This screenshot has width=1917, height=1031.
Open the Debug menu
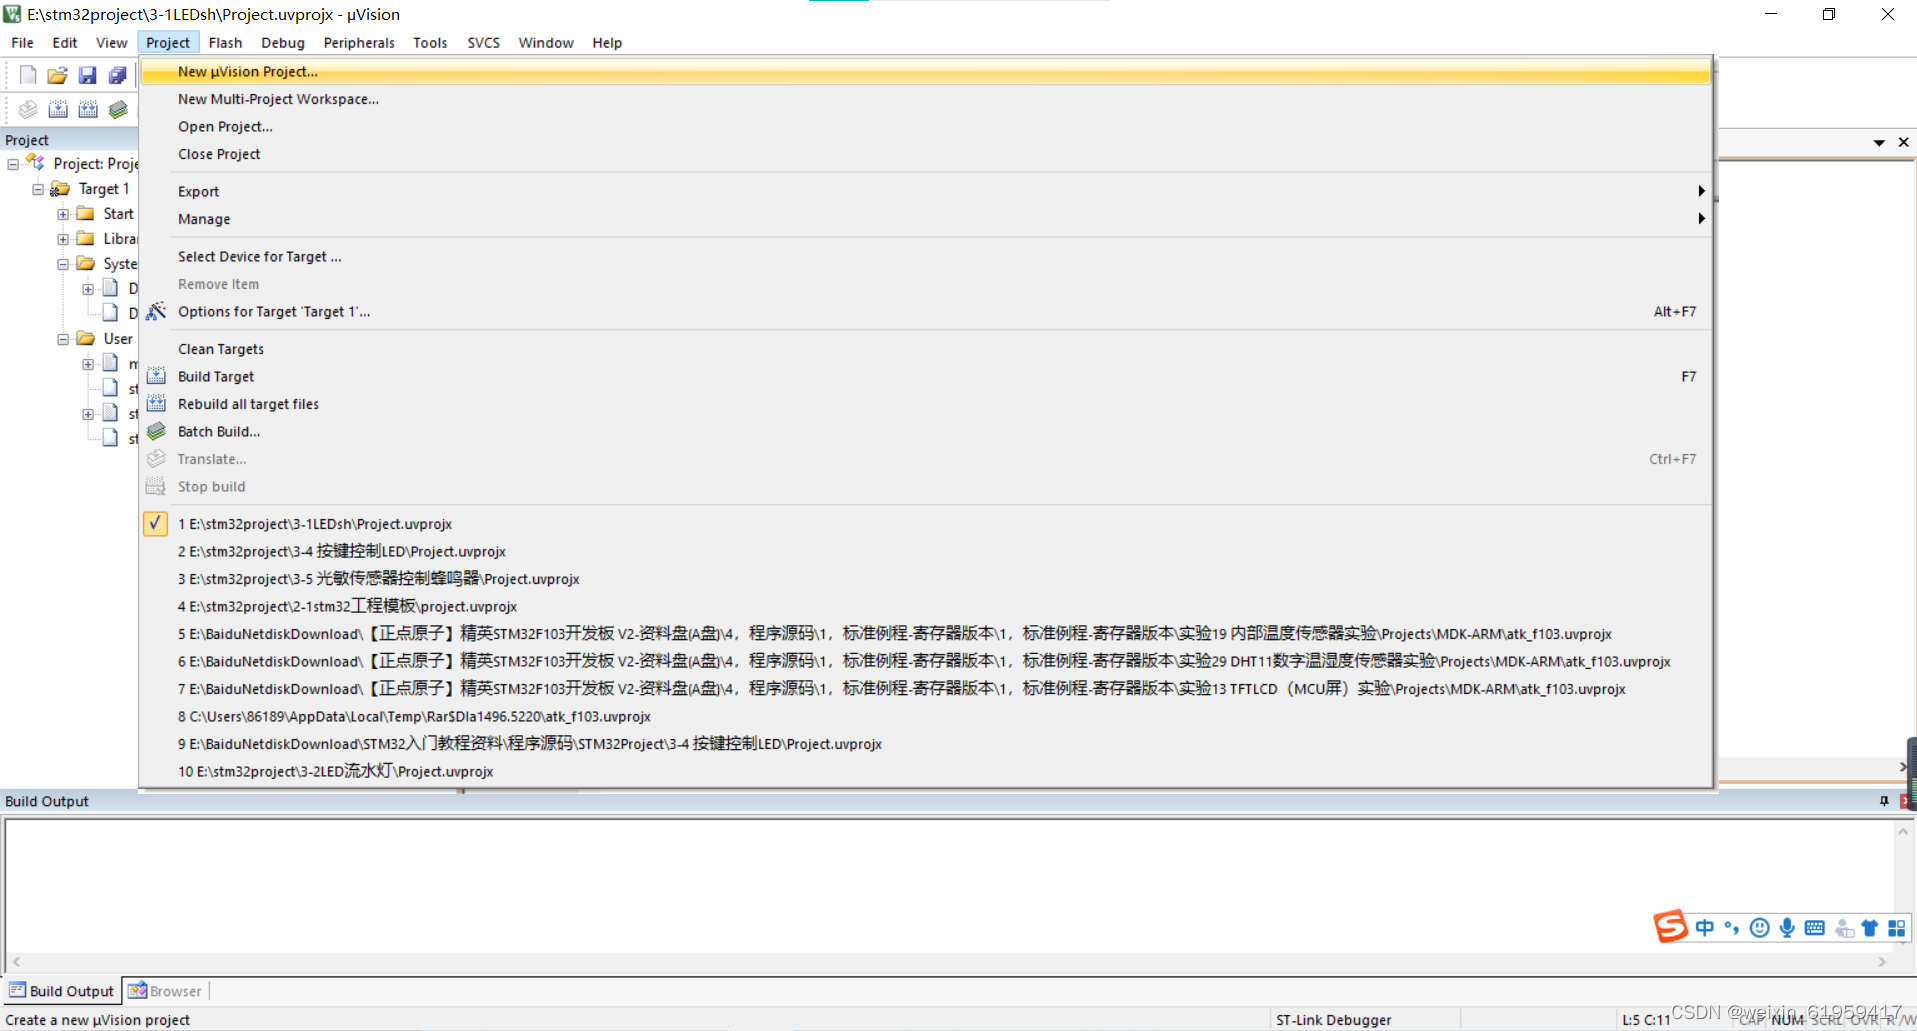coord(283,42)
